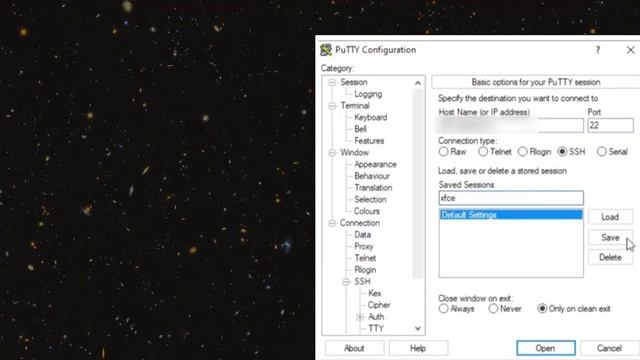Close the PuTTY Configuration dialog
Screen dimensions: 640x360
point(630,50)
